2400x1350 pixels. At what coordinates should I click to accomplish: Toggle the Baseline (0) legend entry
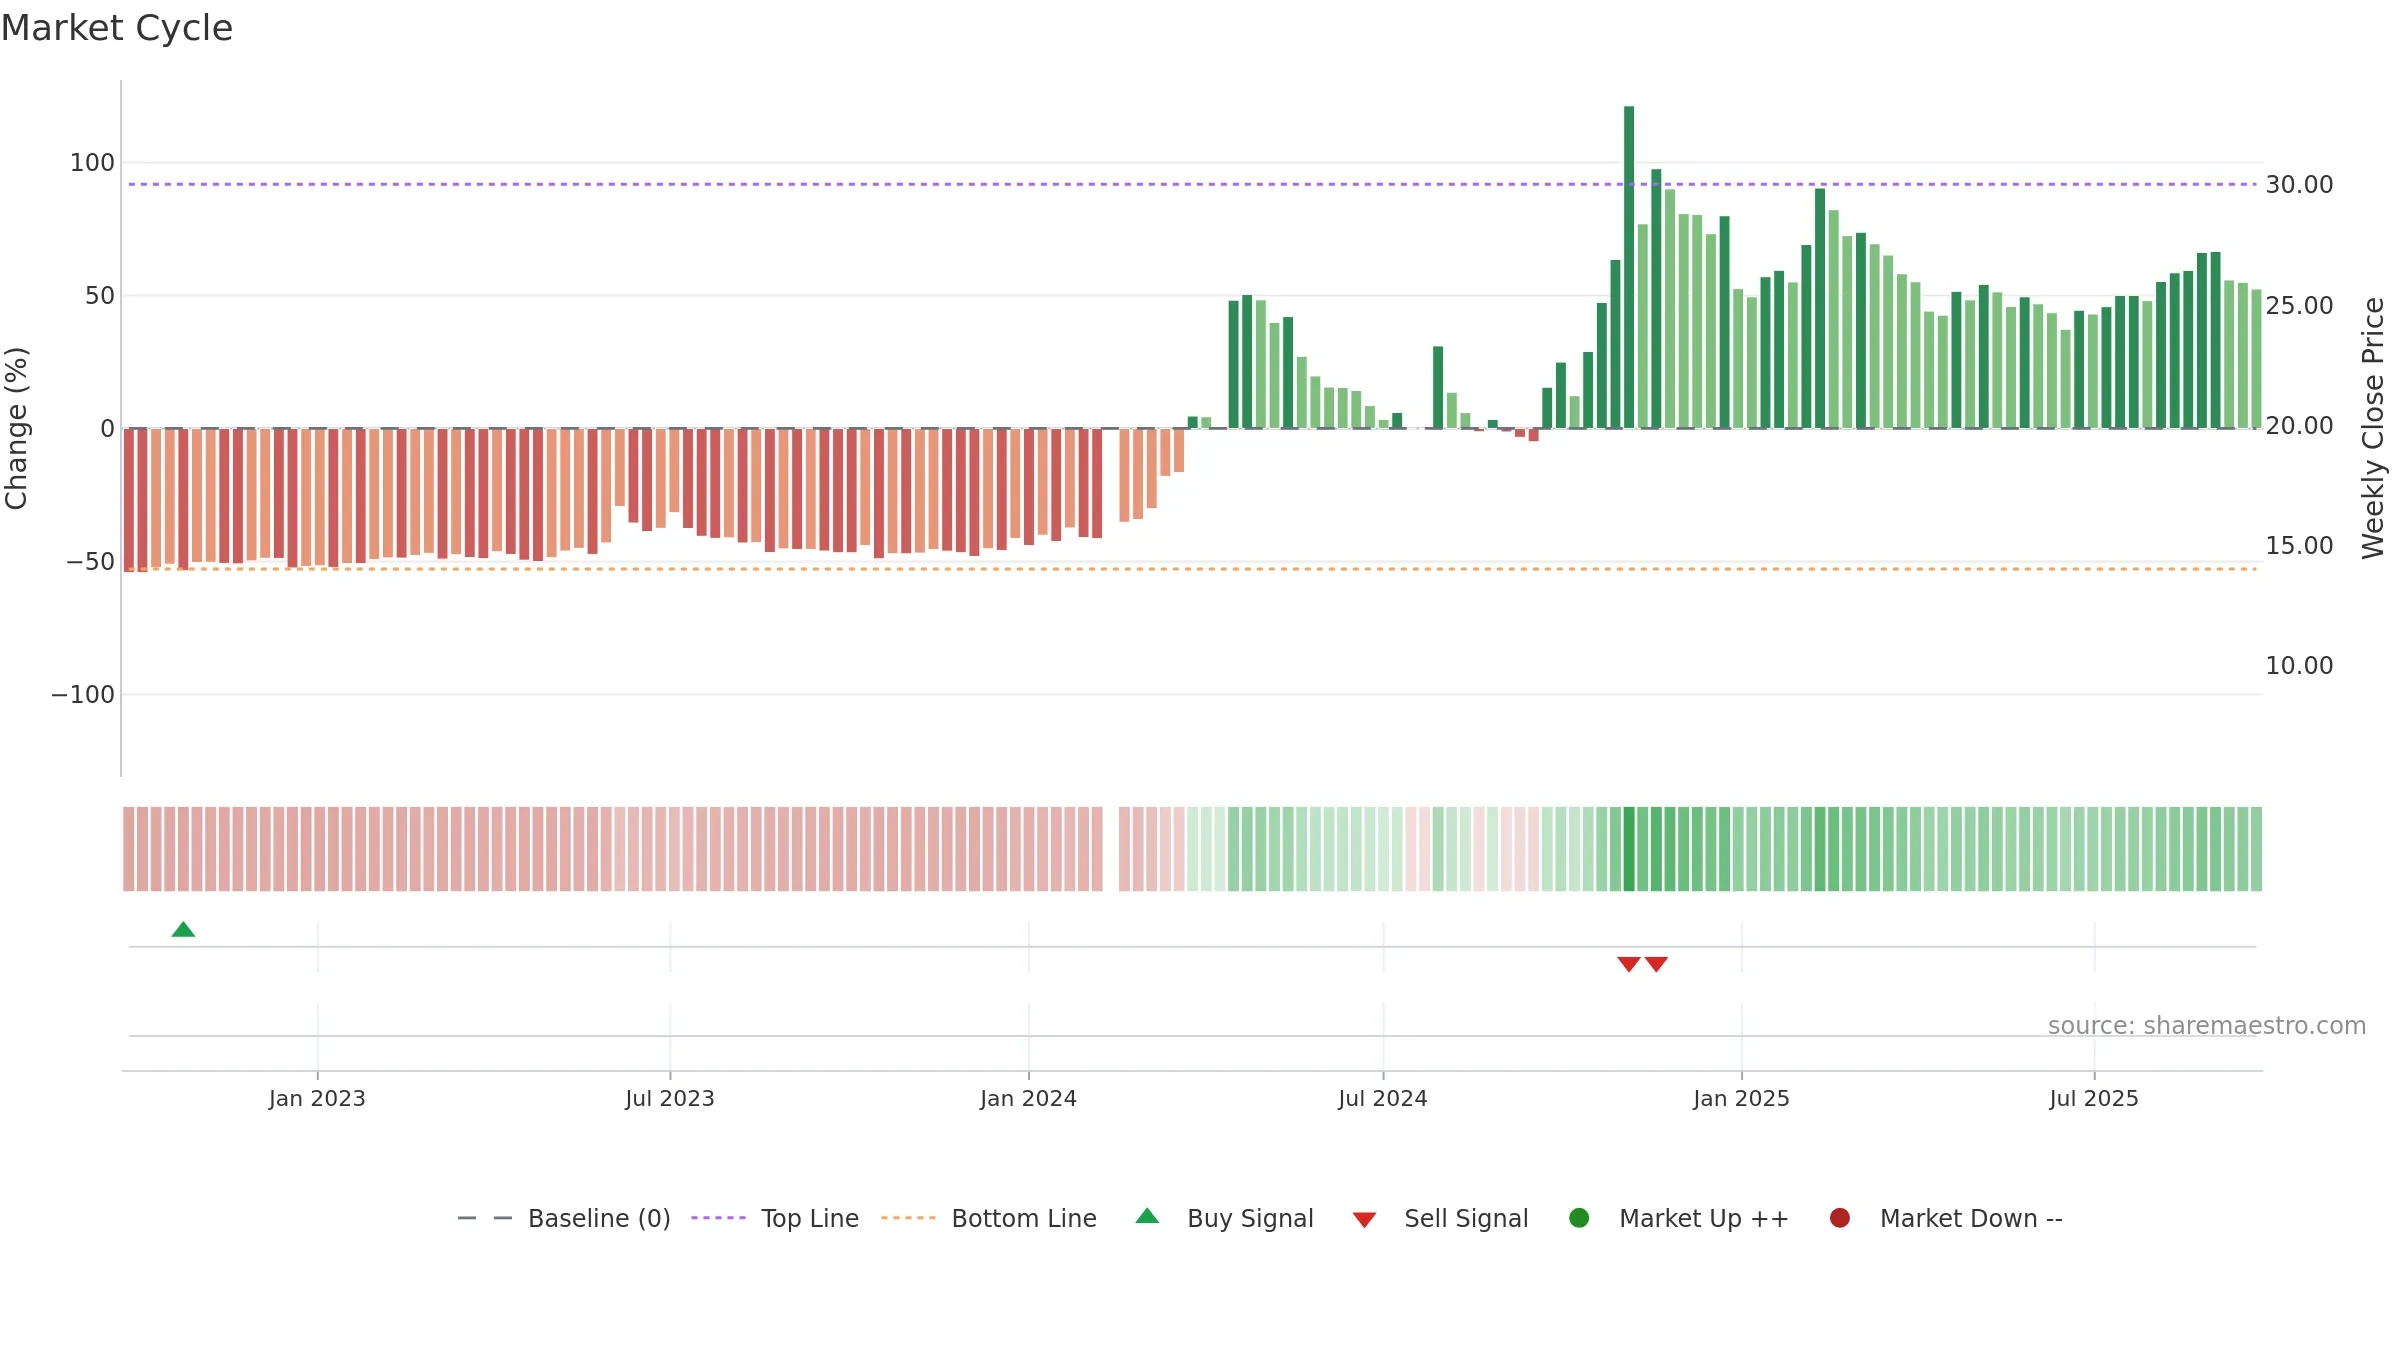tap(563, 1218)
